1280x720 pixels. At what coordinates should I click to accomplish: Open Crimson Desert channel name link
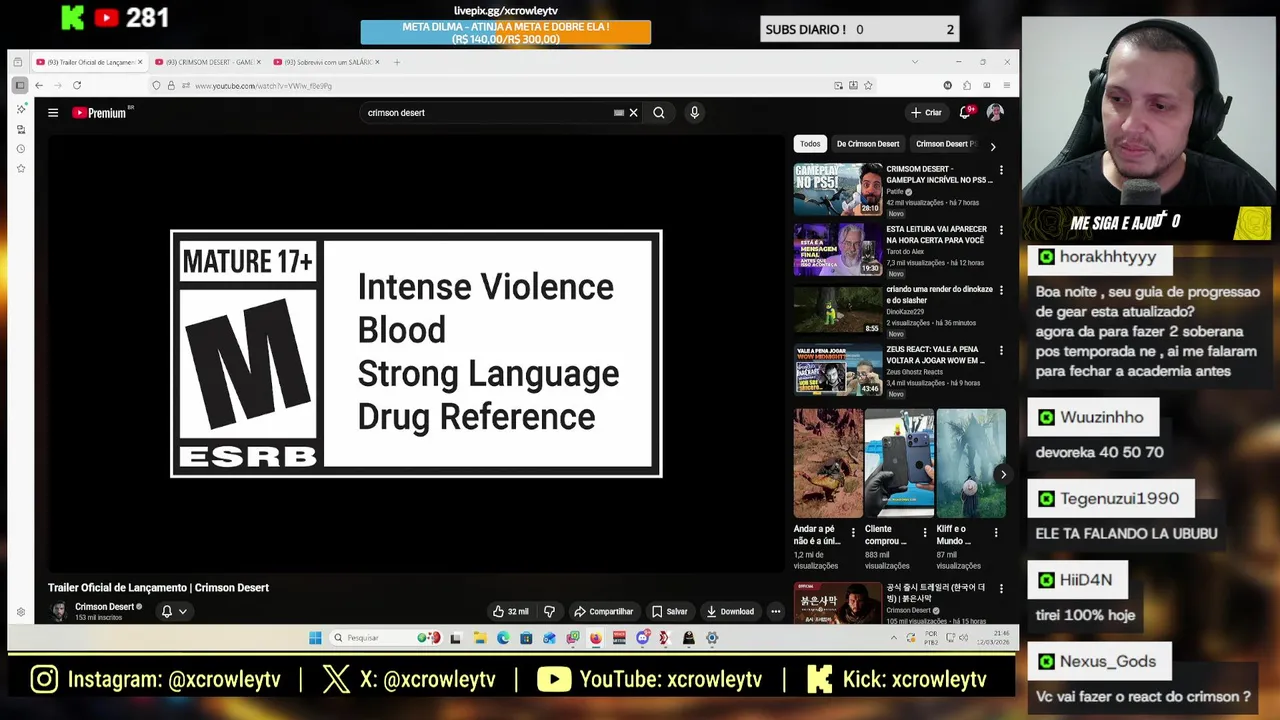104,607
